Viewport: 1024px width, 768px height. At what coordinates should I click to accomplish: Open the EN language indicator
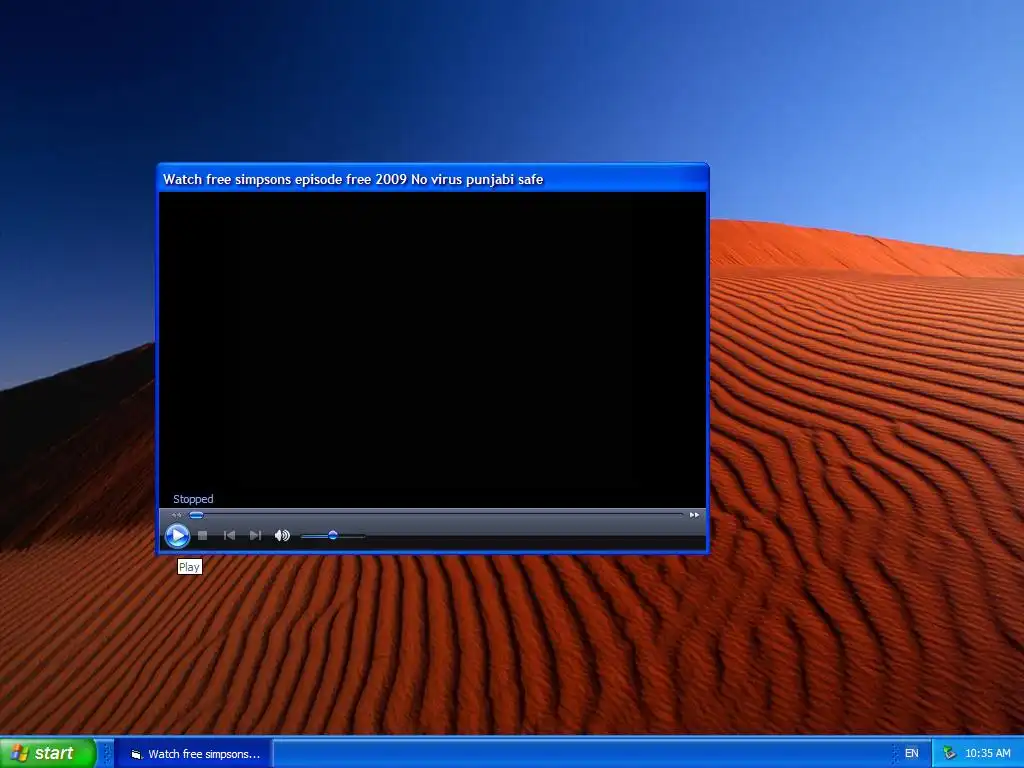coord(912,754)
